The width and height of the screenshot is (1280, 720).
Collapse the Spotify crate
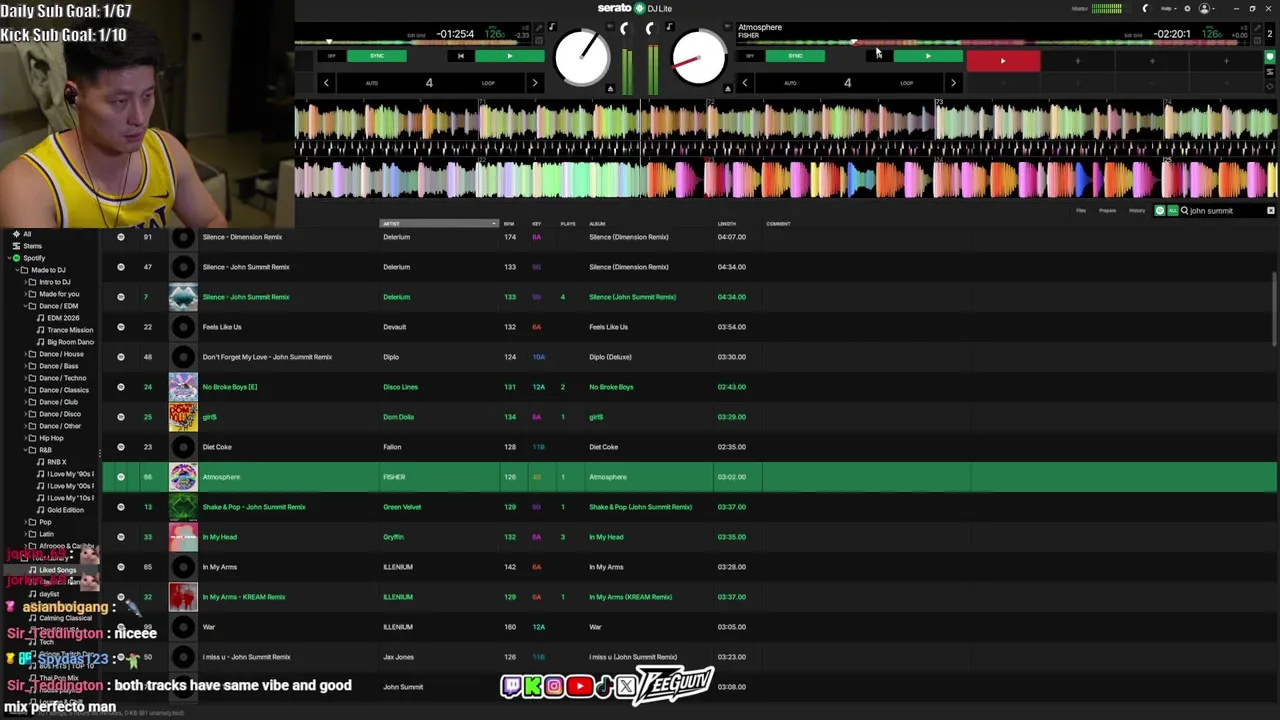pos(9,258)
